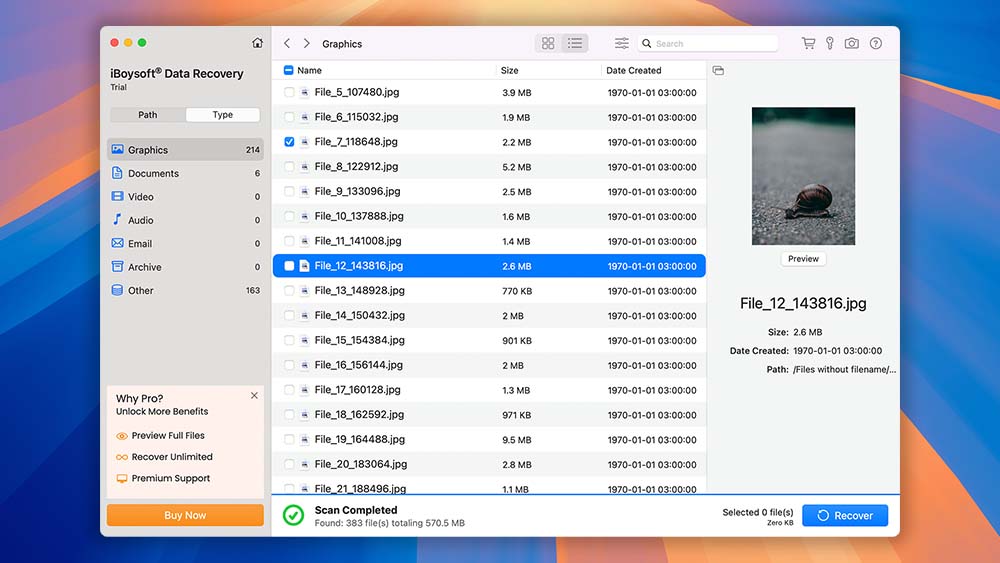The width and height of the screenshot is (1000, 563).
Task: Switch to the Type tab
Action: 223,115
